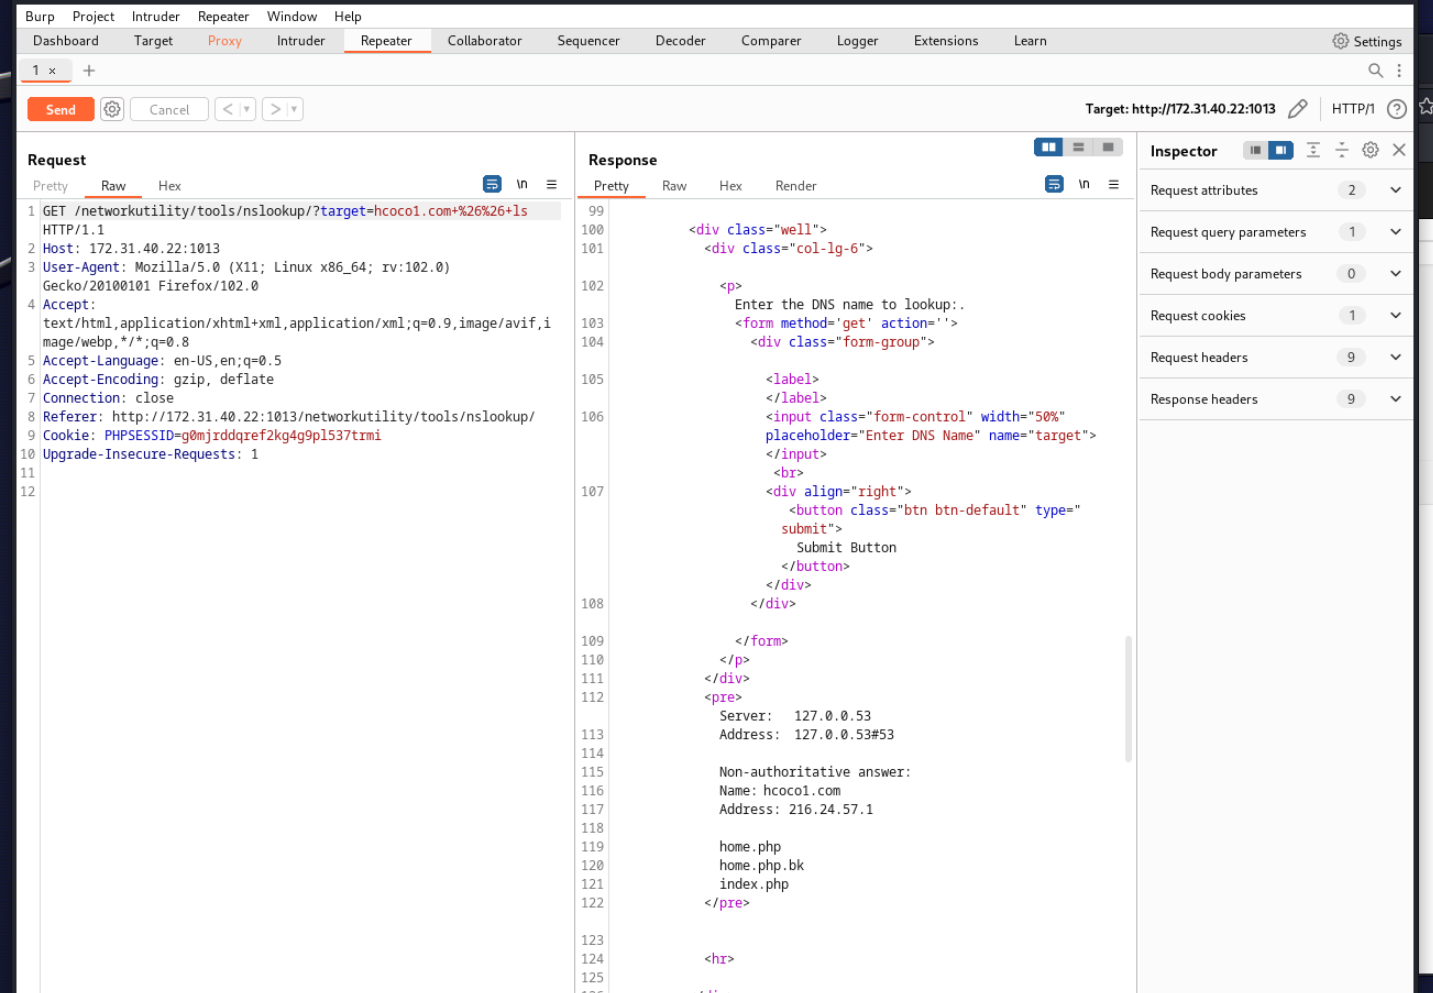Image resolution: width=1433 pixels, height=993 pixels.
Task: Open the Sequencer tab
Action: coord(588,41)
